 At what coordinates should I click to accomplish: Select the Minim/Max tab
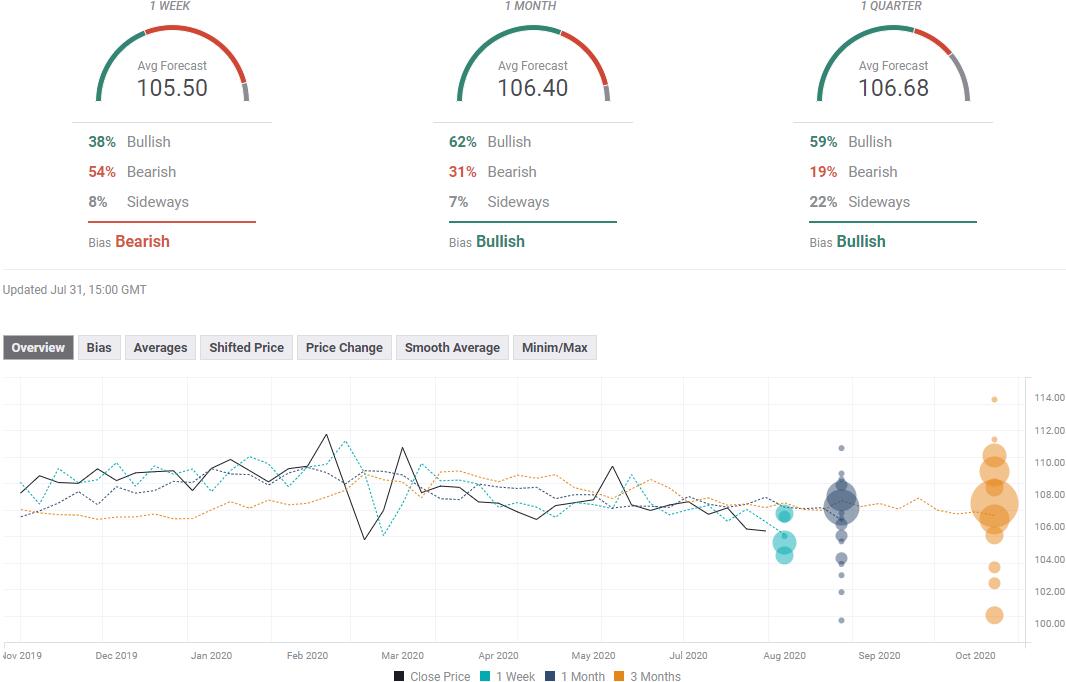pyautogui.click(x=555, y=347)
